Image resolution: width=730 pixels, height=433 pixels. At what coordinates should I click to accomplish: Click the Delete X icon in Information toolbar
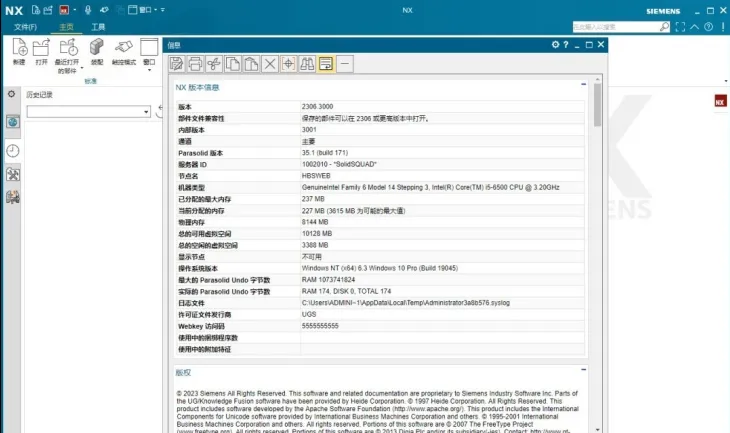pos(270,64)
